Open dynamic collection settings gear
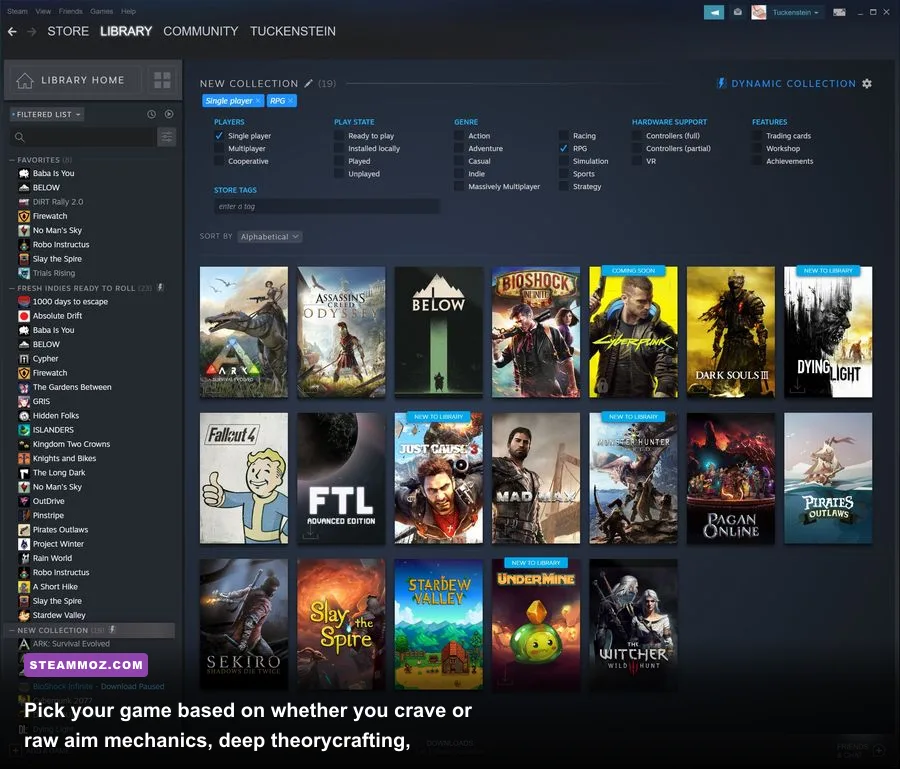900x769 pixels. 867,83
